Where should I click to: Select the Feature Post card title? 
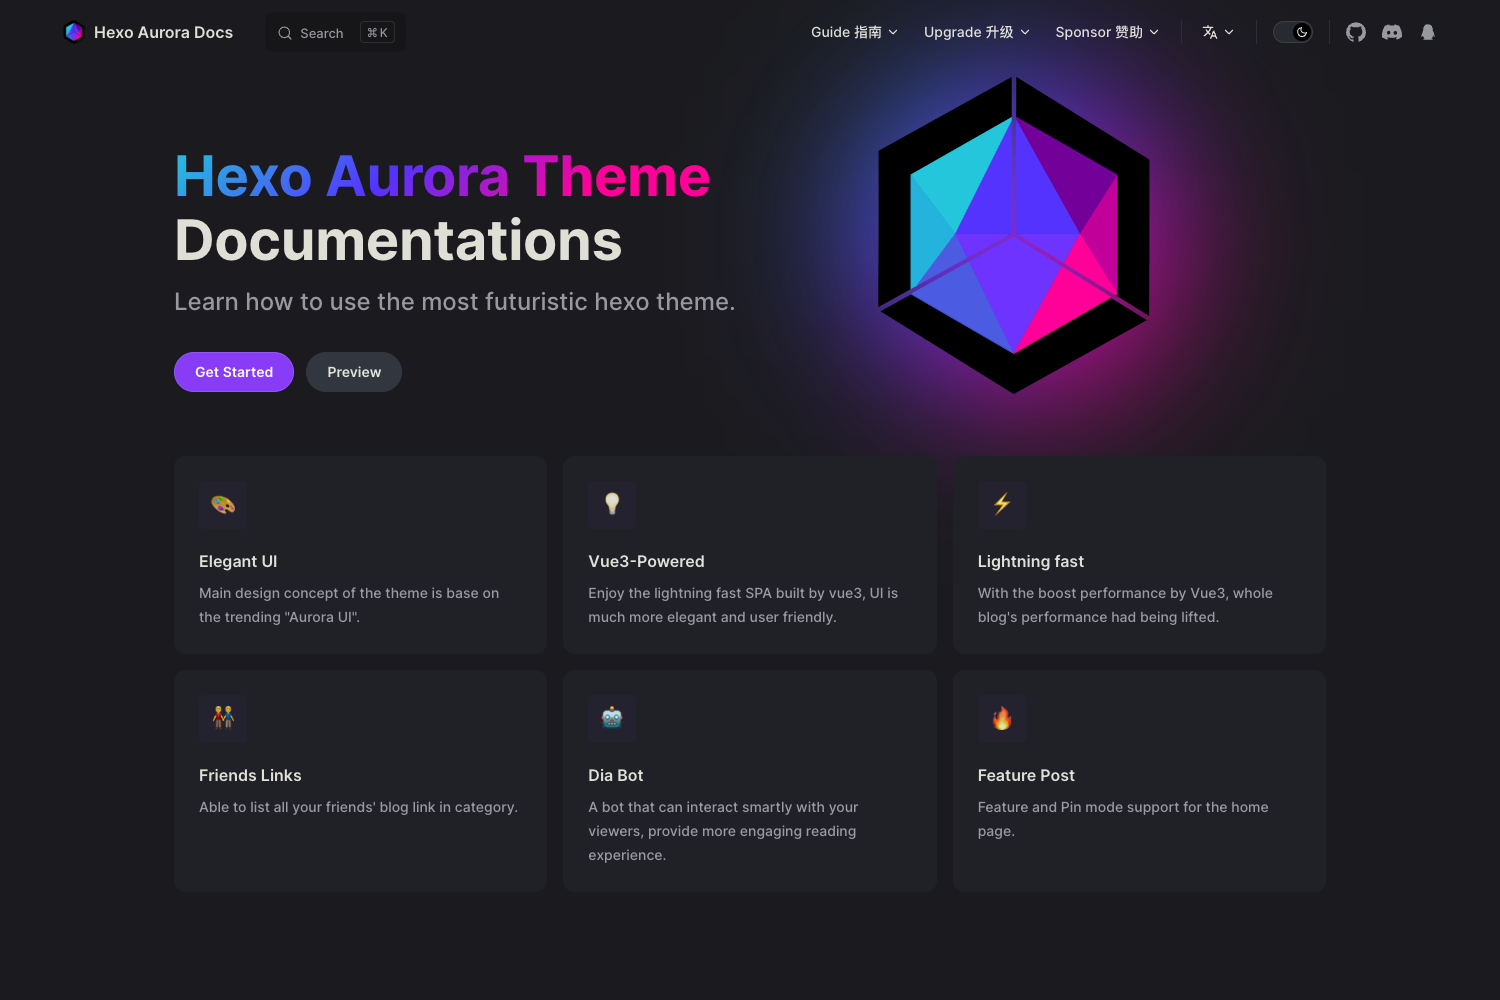pos(1026,776)
